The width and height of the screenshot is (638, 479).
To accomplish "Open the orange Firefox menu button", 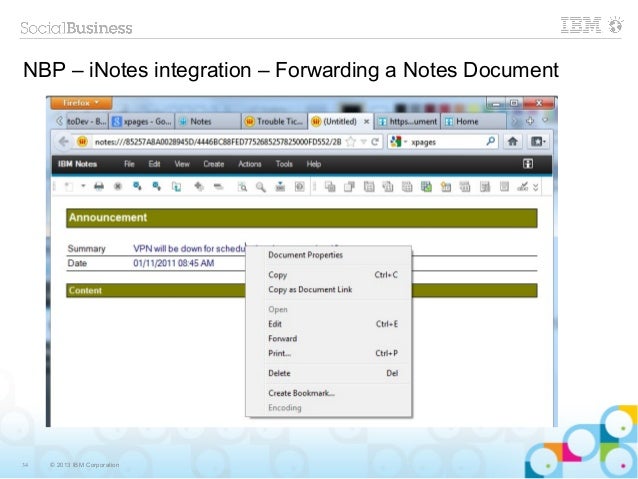I will pos(81,103).
